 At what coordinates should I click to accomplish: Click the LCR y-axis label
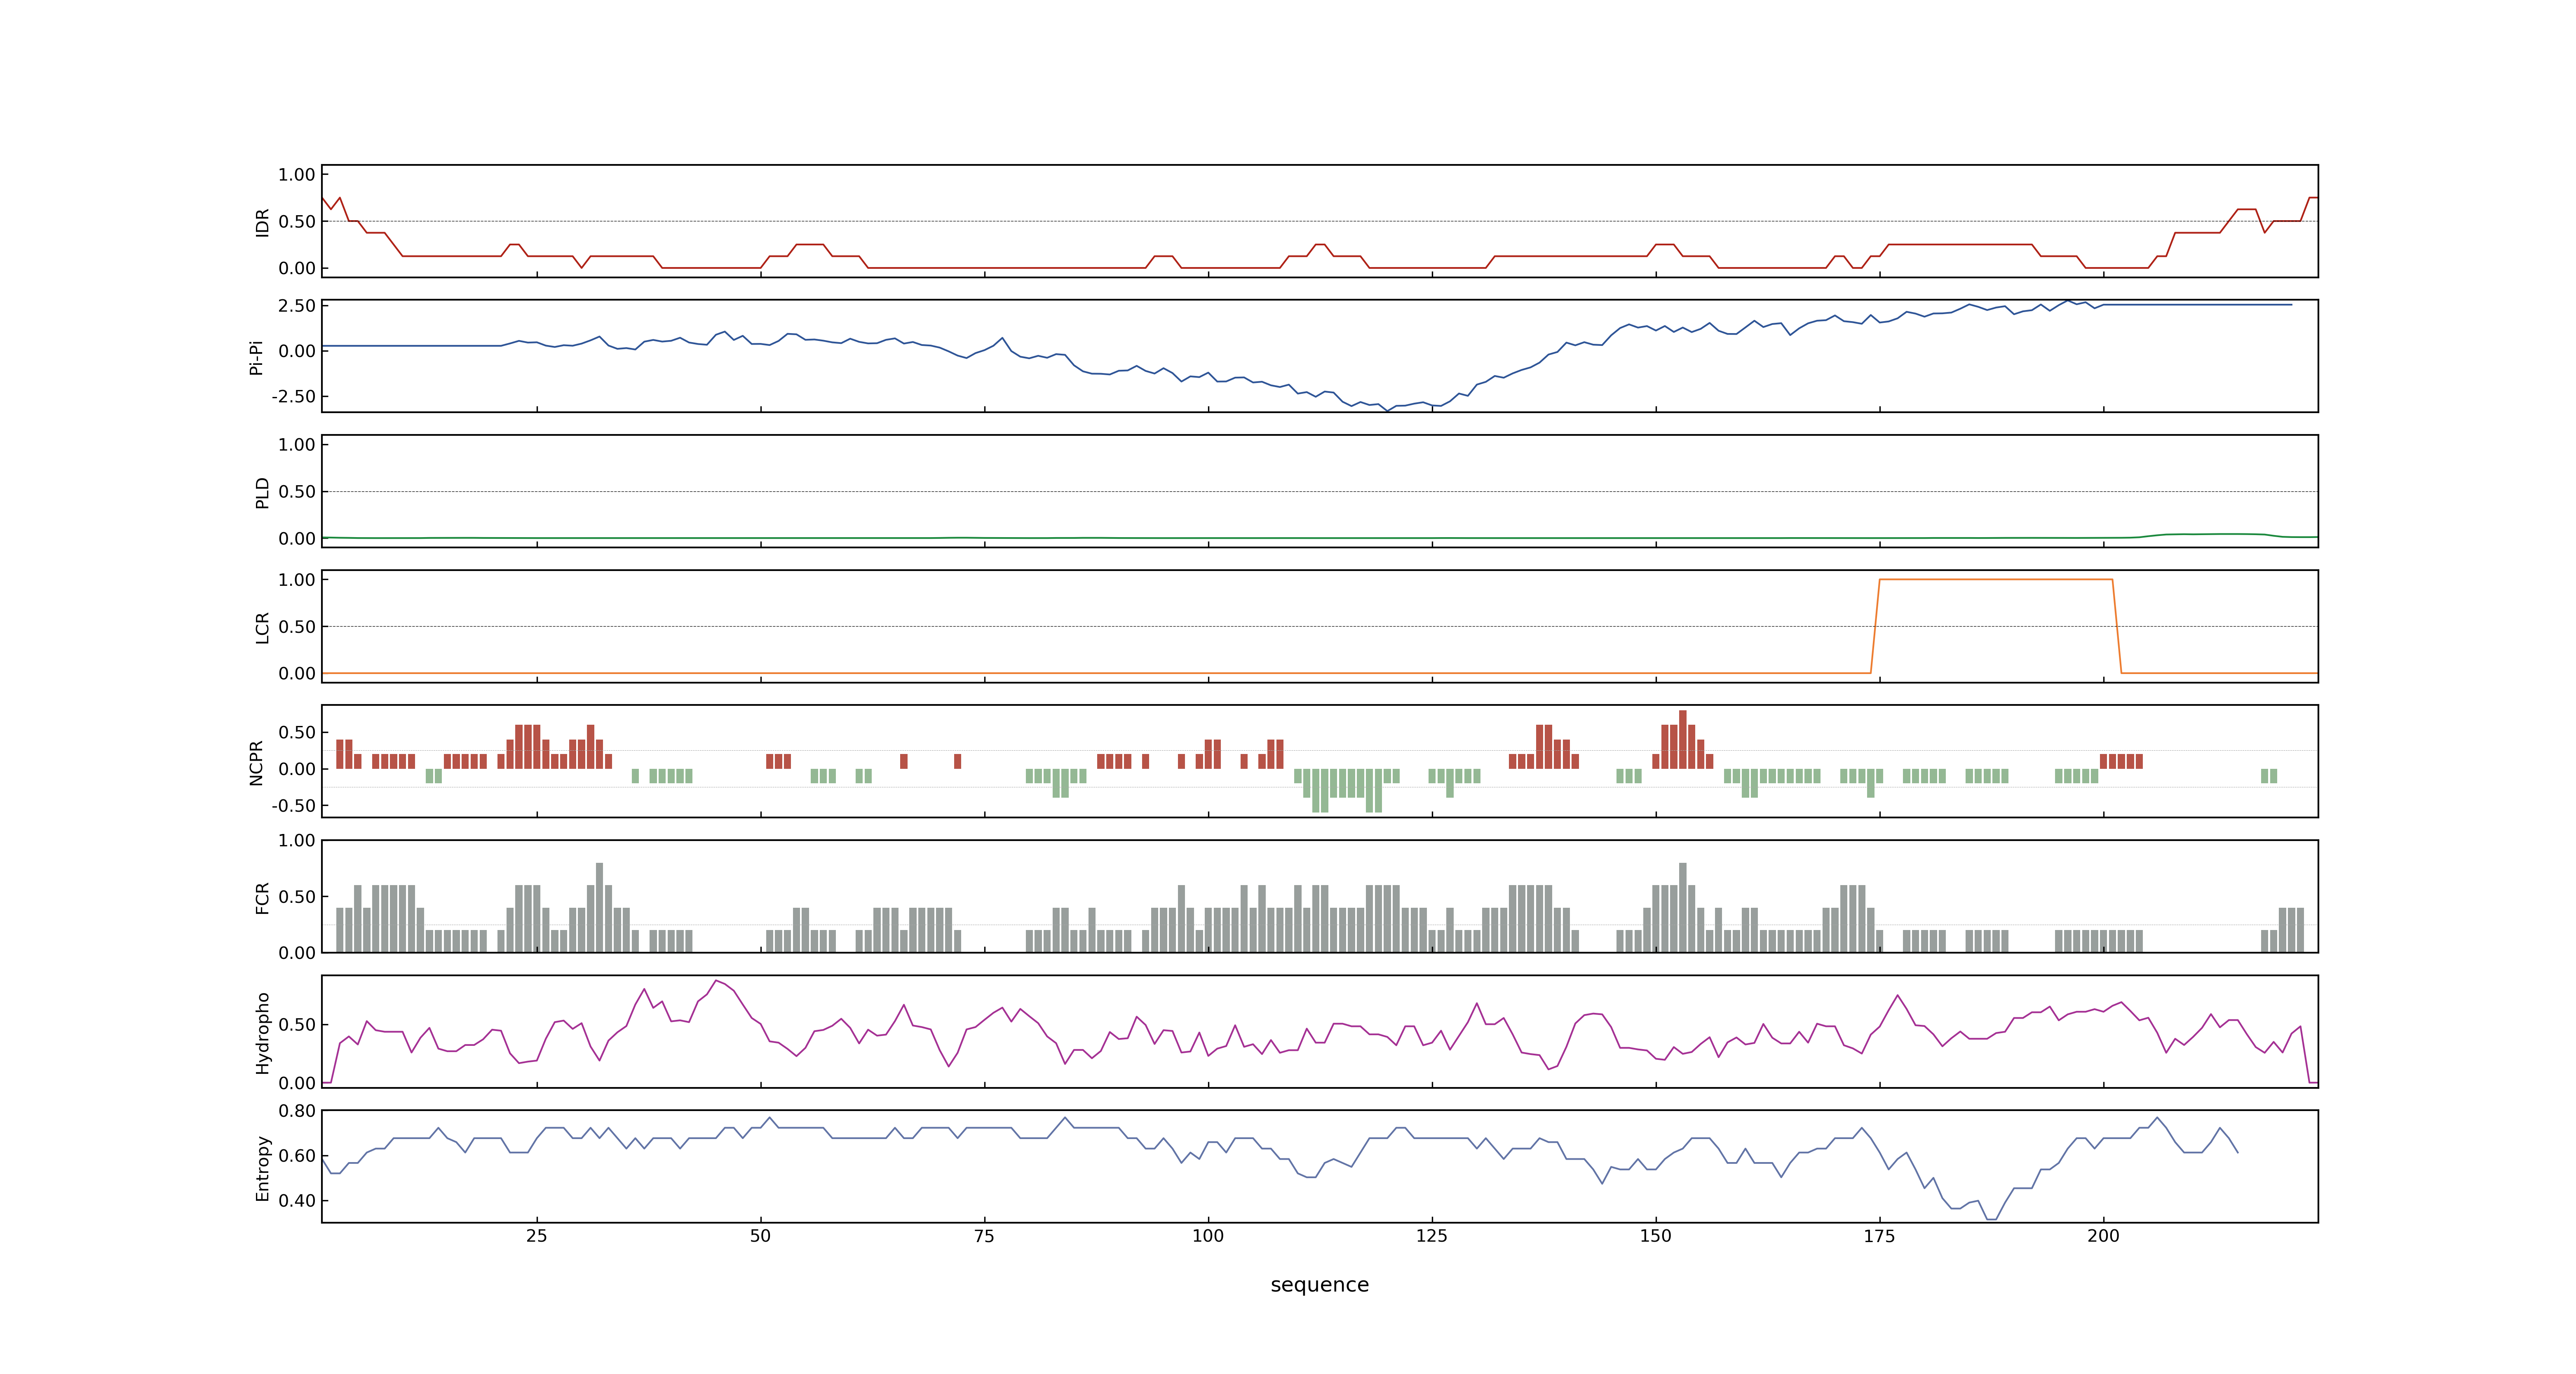click(x=262, y=627)
